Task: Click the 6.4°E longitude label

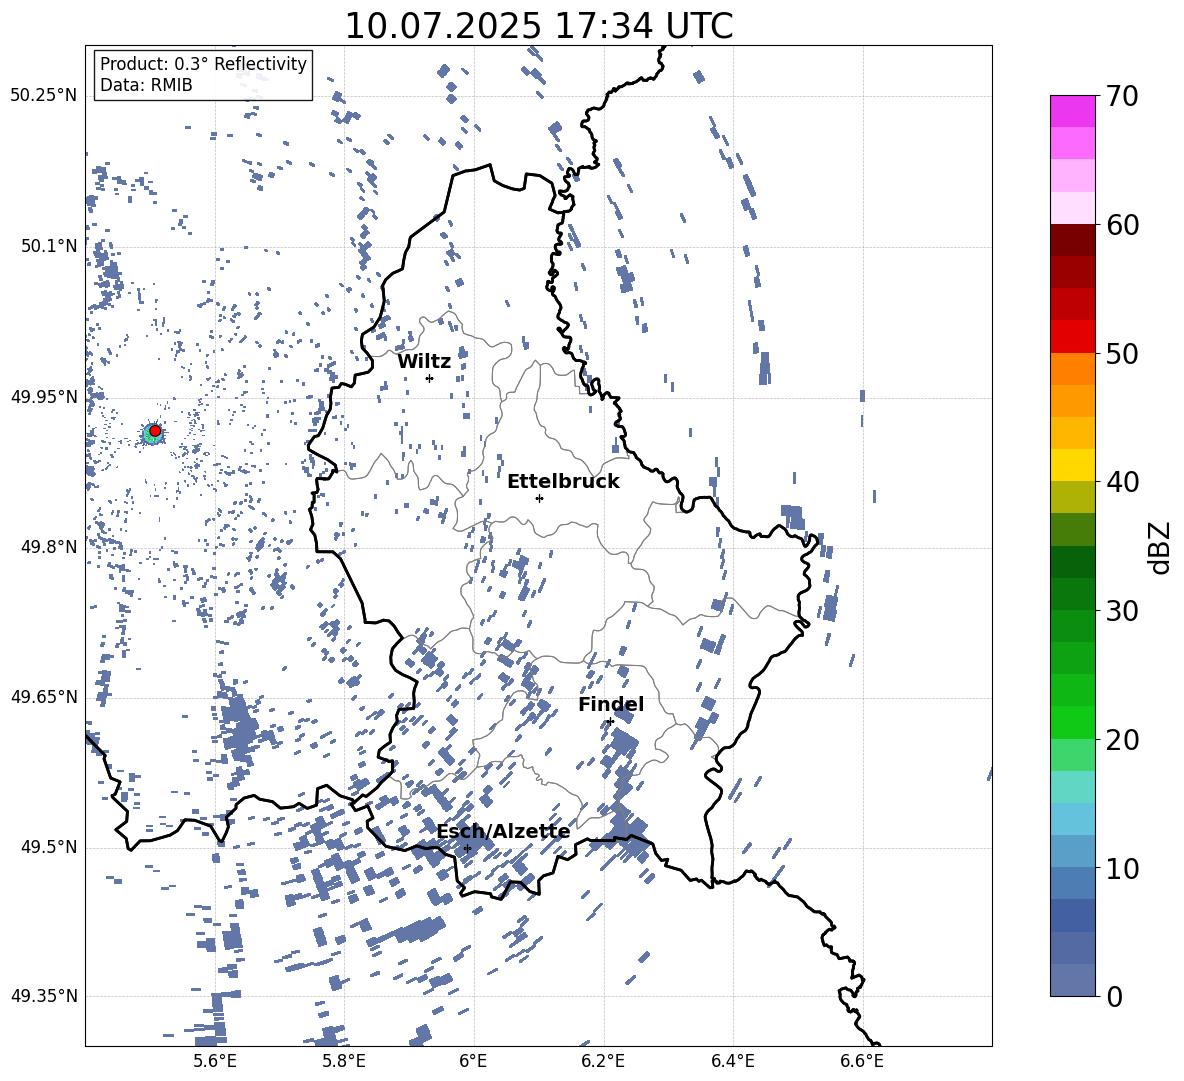Action: coord(733,1061)
